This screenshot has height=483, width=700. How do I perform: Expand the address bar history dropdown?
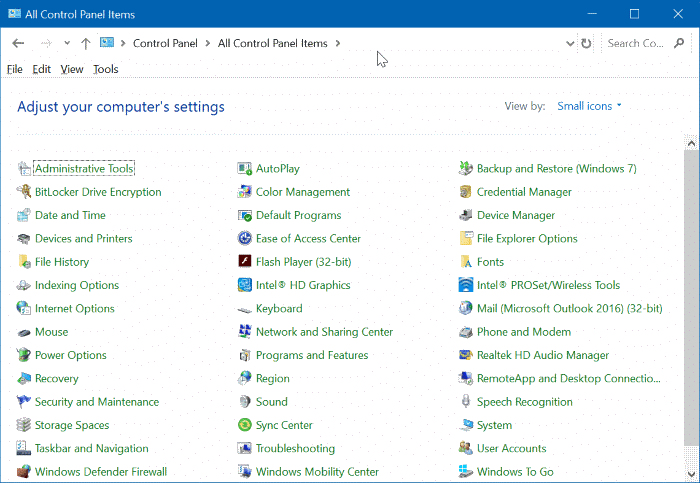(570, 43)
